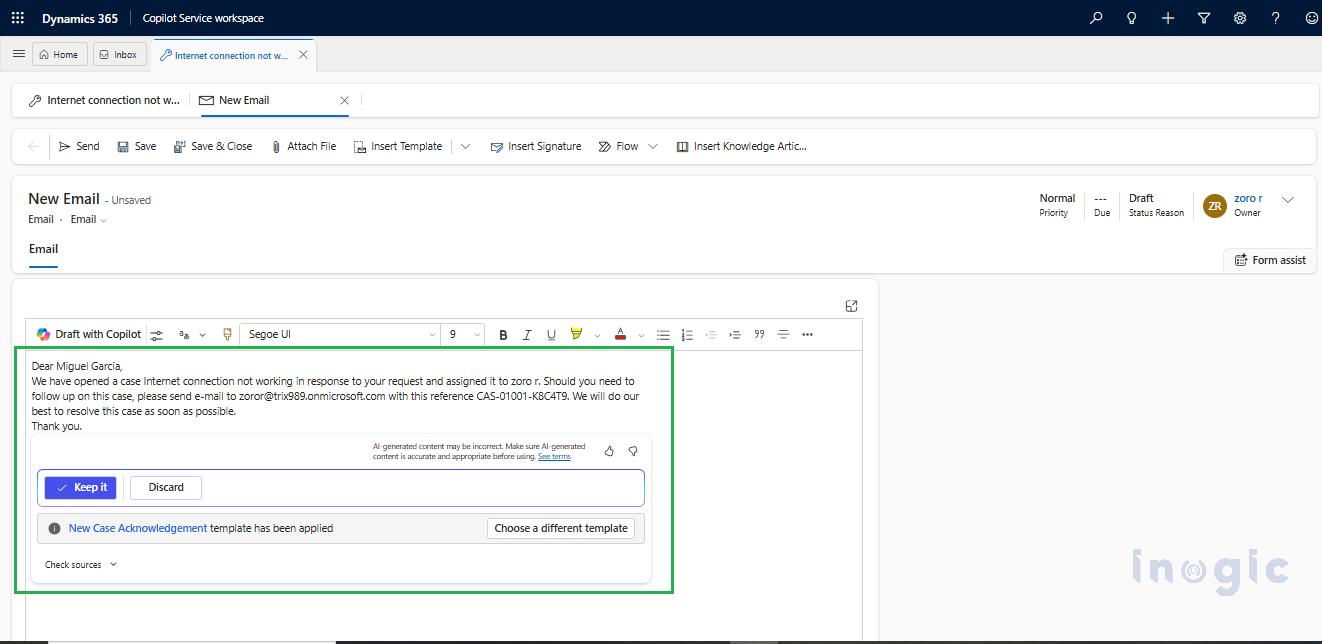Screen dimensions: 1322x644
Task: Insert a numbered list
Action: pyautogui.click(x=686, y=334)
